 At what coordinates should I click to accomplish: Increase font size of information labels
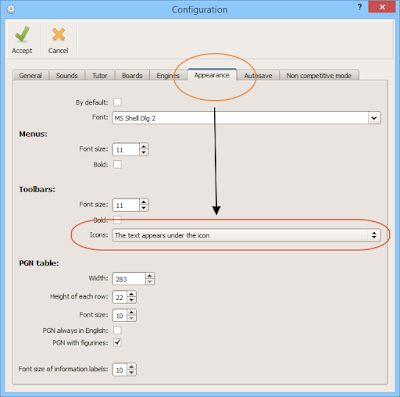132,367
